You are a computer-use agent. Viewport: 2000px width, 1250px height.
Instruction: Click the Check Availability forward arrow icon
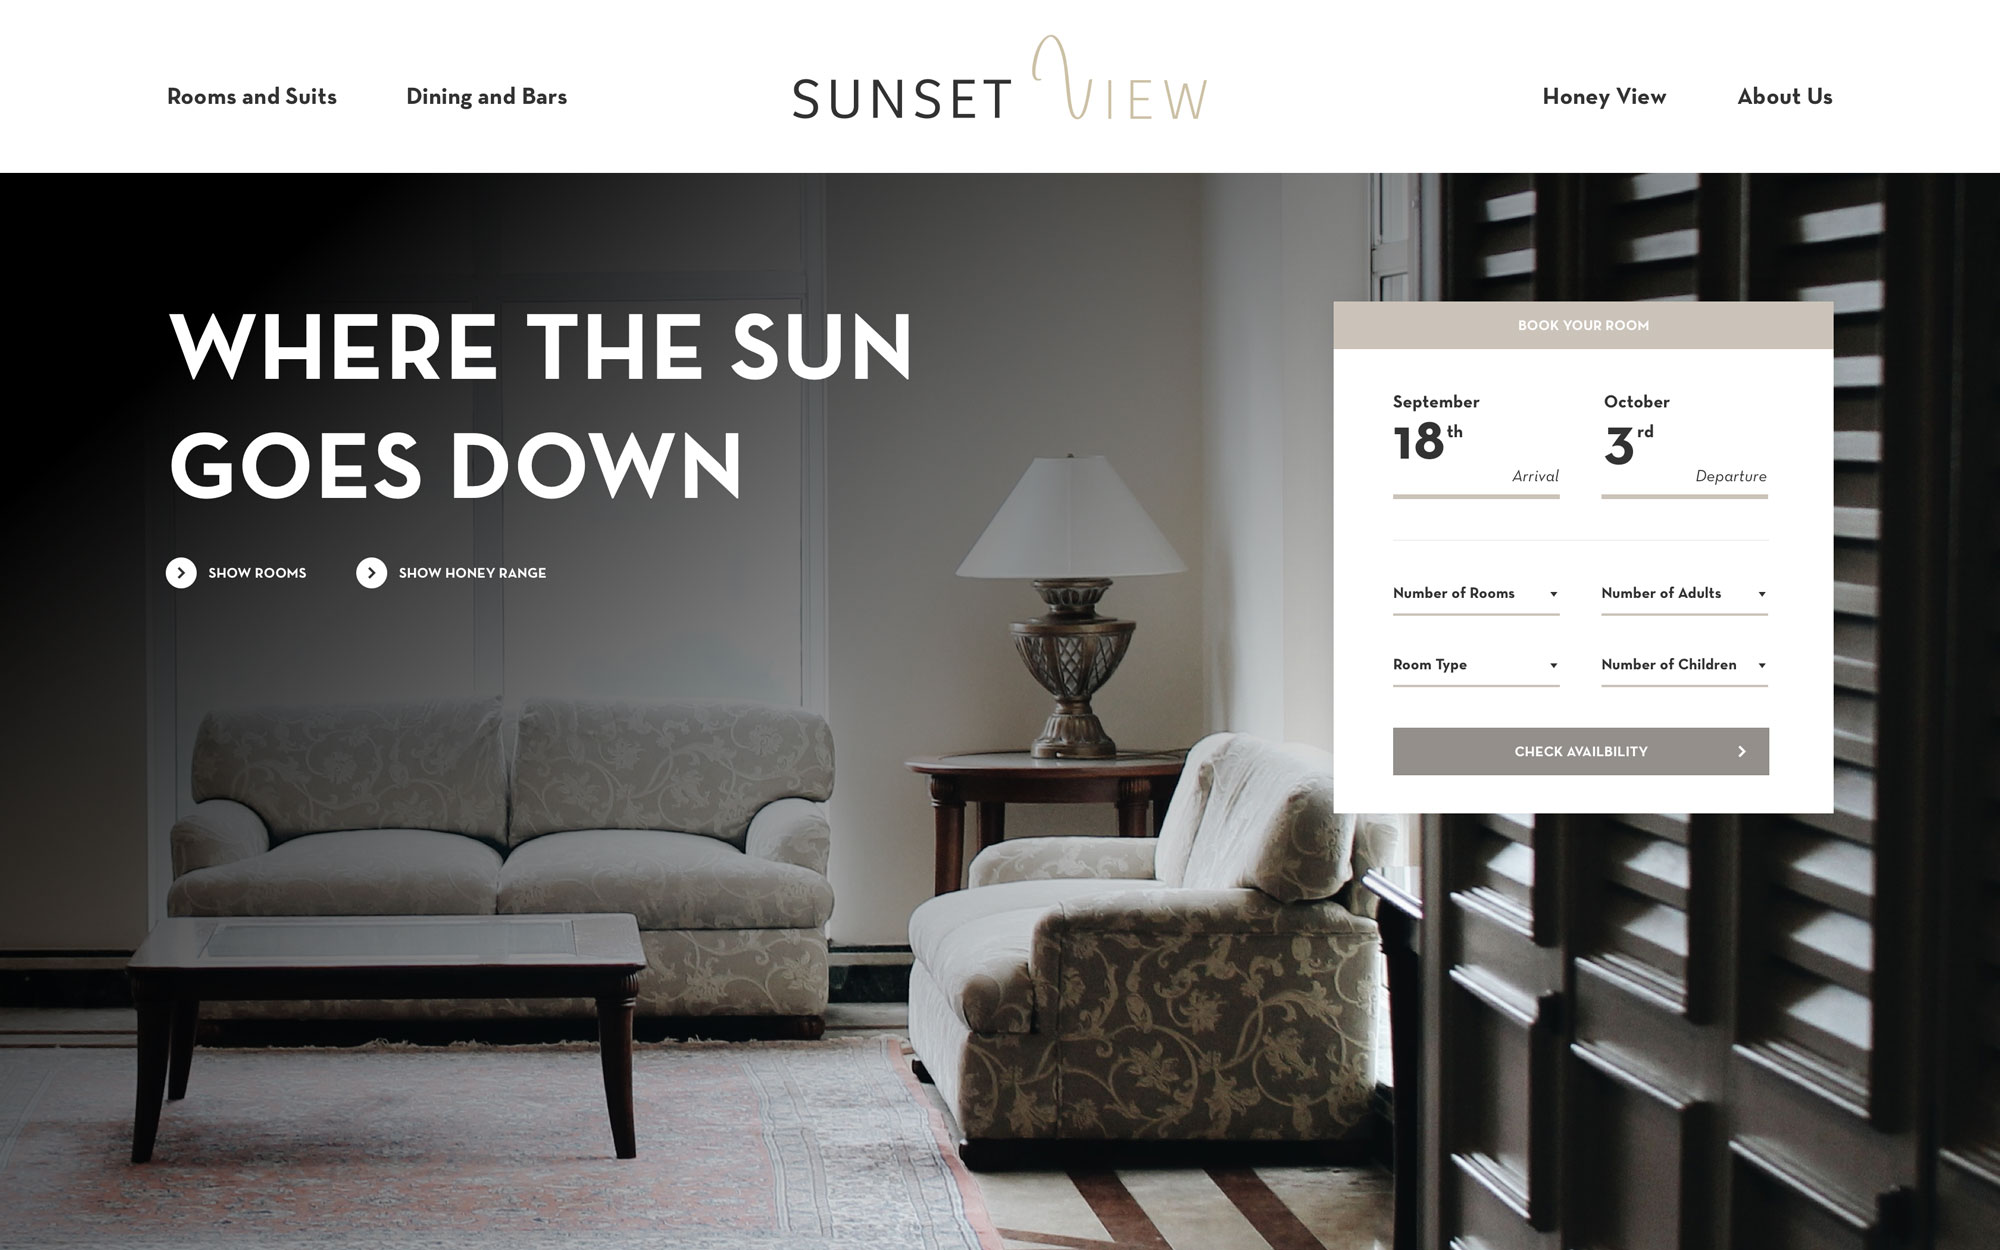(1742, 750)
